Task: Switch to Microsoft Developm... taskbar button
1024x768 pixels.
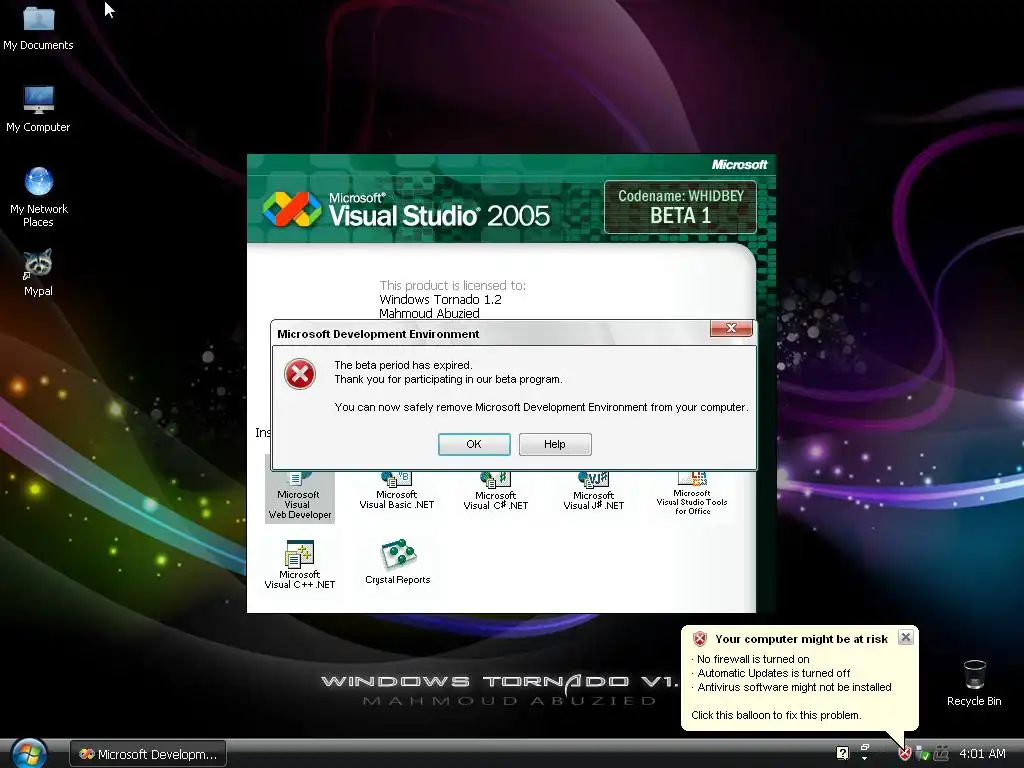Action: 148,754
